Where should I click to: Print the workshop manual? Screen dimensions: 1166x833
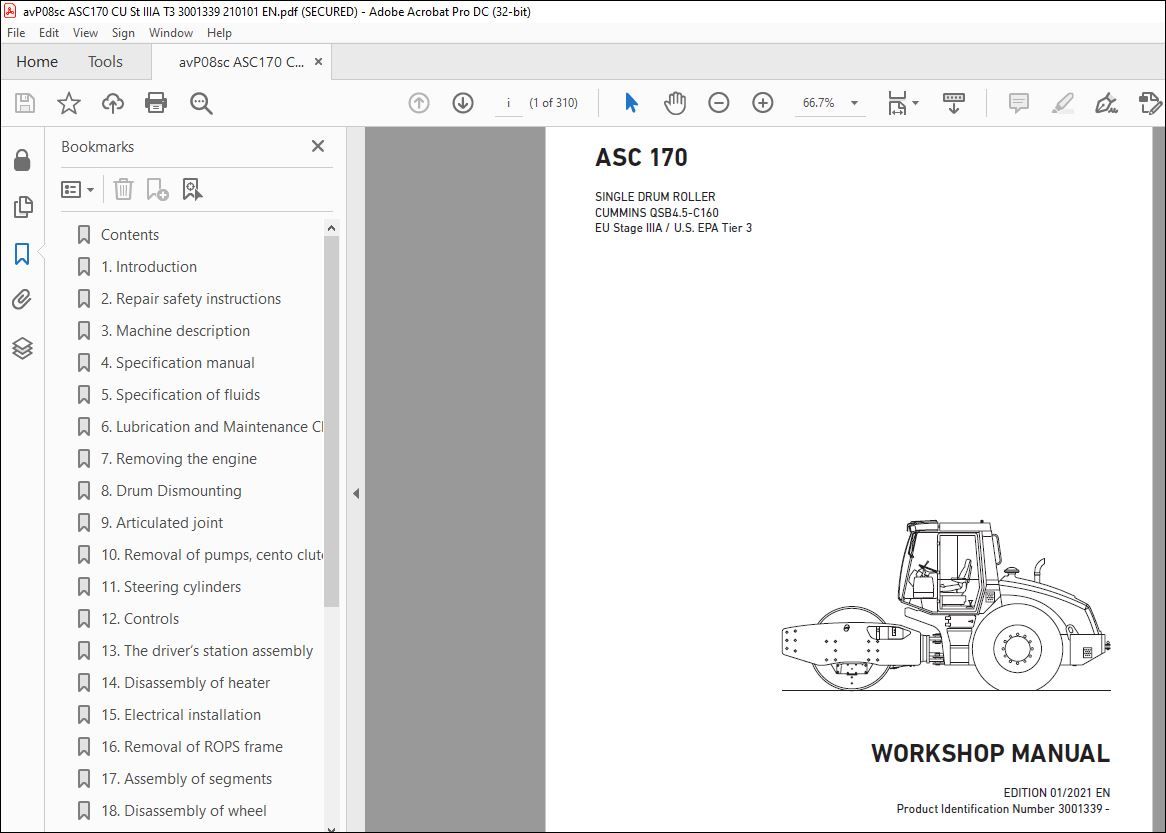(157, 102)
